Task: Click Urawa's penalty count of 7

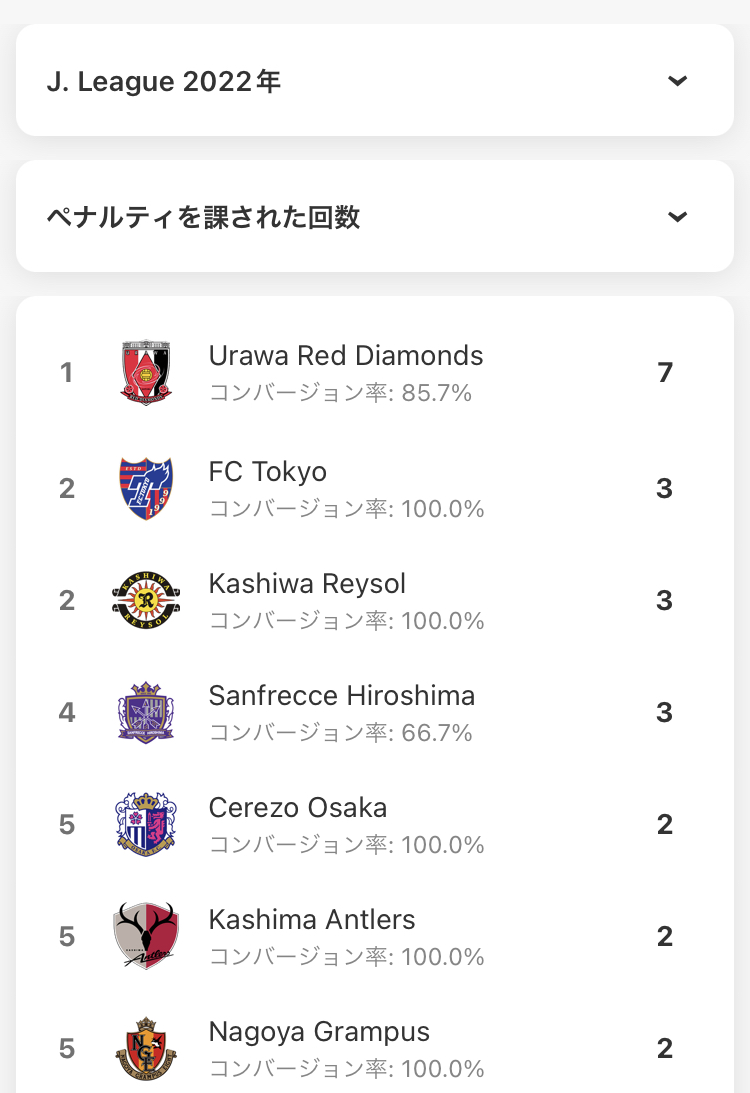Action: tap(665, 373)
